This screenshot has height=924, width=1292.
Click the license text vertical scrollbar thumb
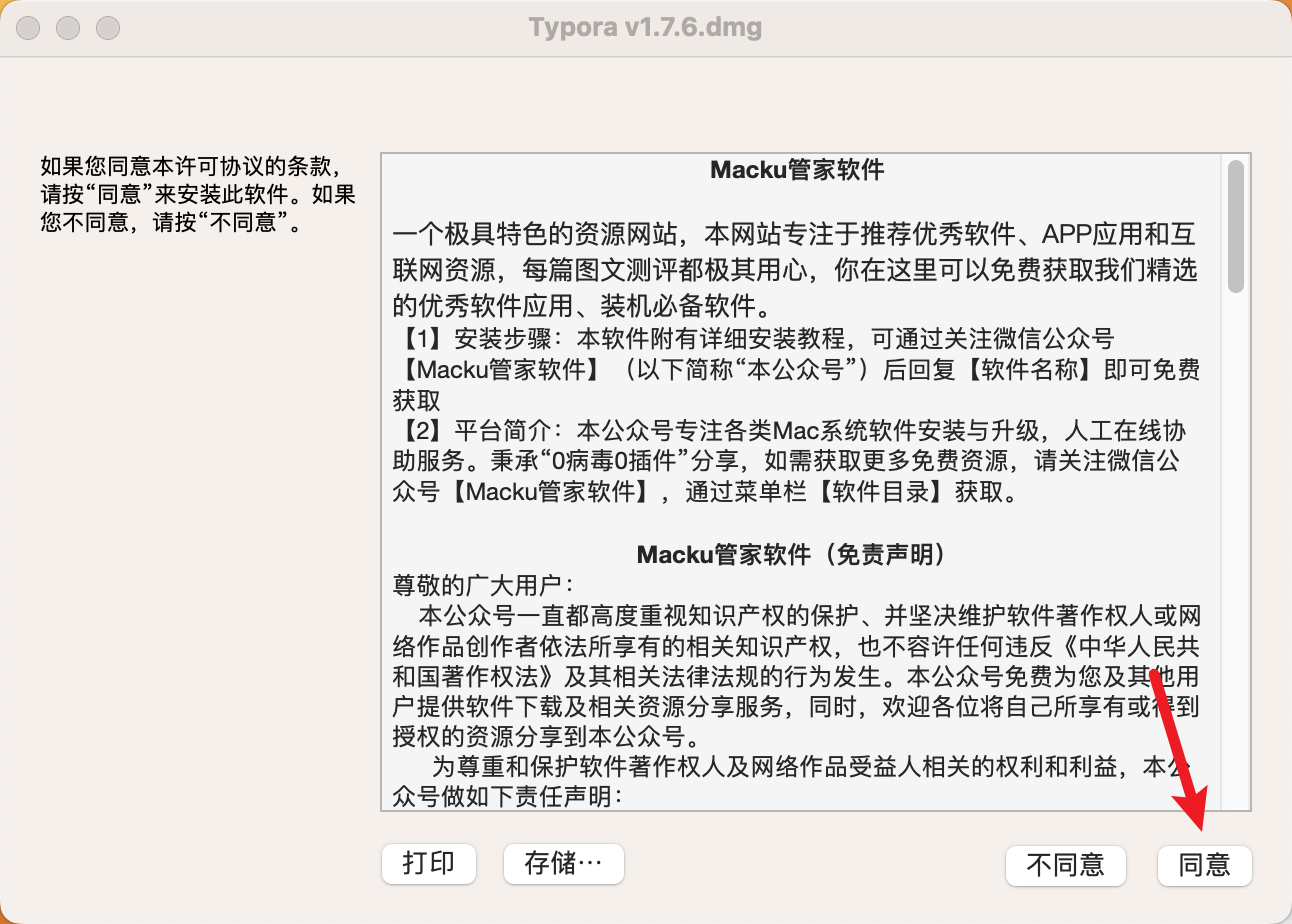(1236, 226)
